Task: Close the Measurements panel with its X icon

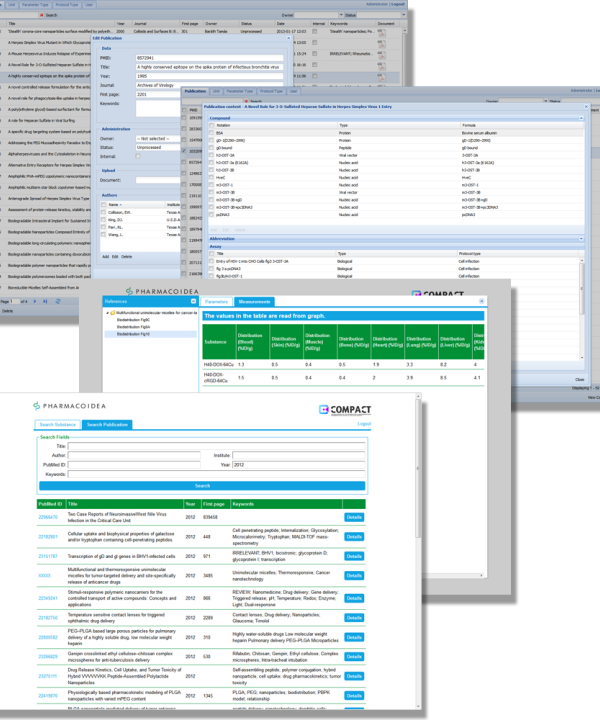Action: [x=482, y=301]
